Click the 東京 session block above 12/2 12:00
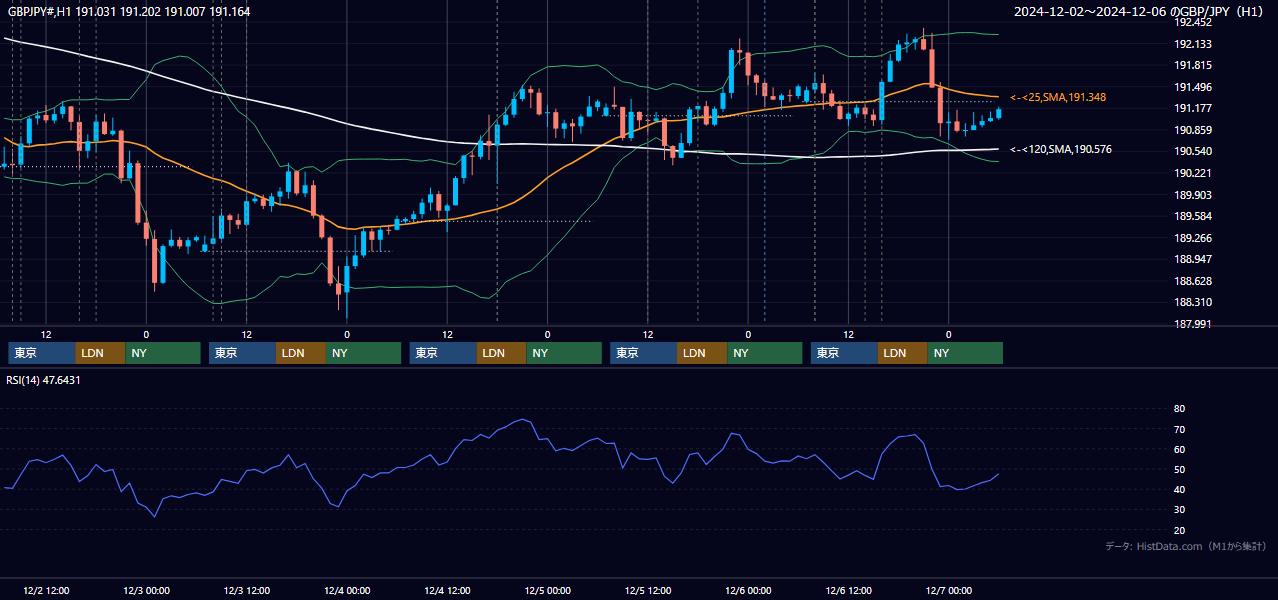1278x600 pixels. (42, 353)
